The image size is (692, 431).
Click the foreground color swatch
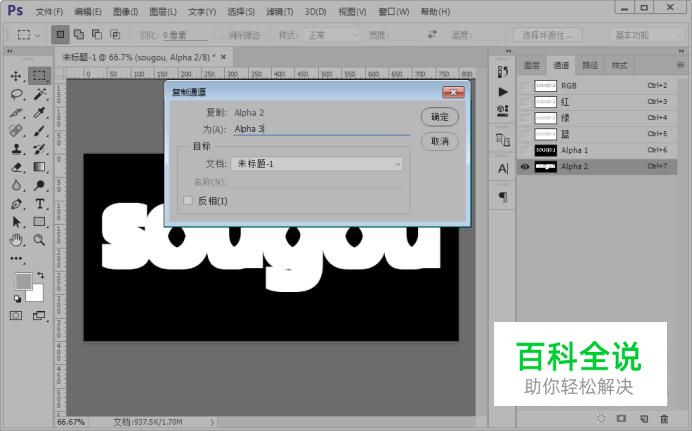point(23,280)
